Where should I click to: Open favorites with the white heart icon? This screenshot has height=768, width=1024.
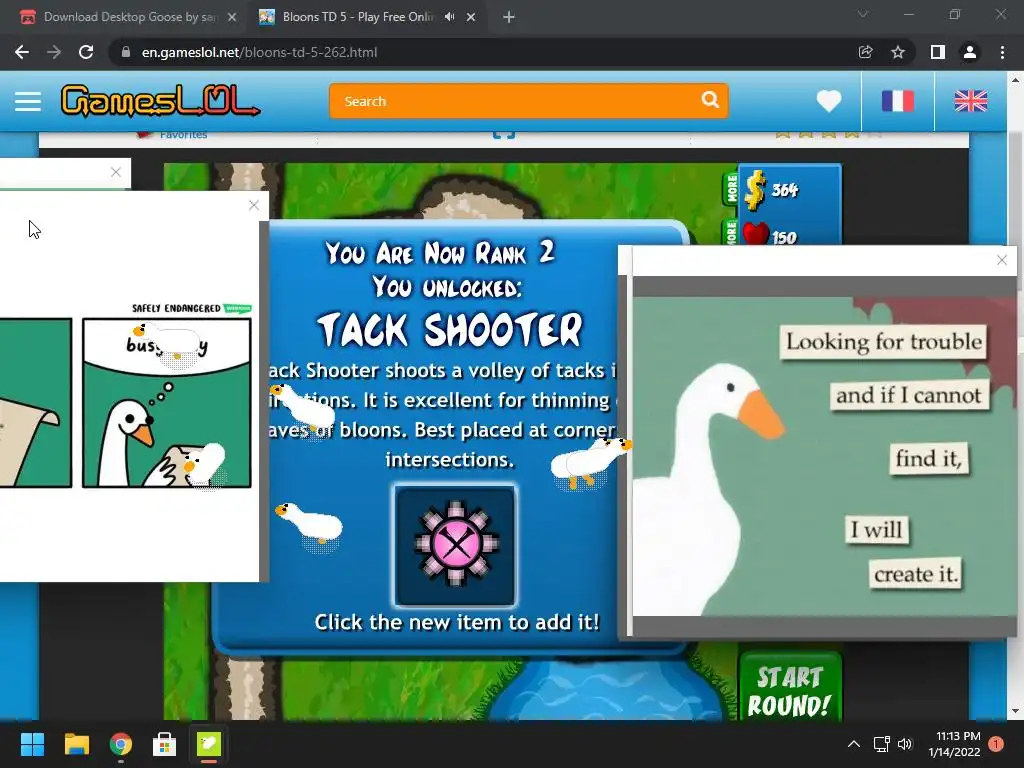(x=829, y=101)
